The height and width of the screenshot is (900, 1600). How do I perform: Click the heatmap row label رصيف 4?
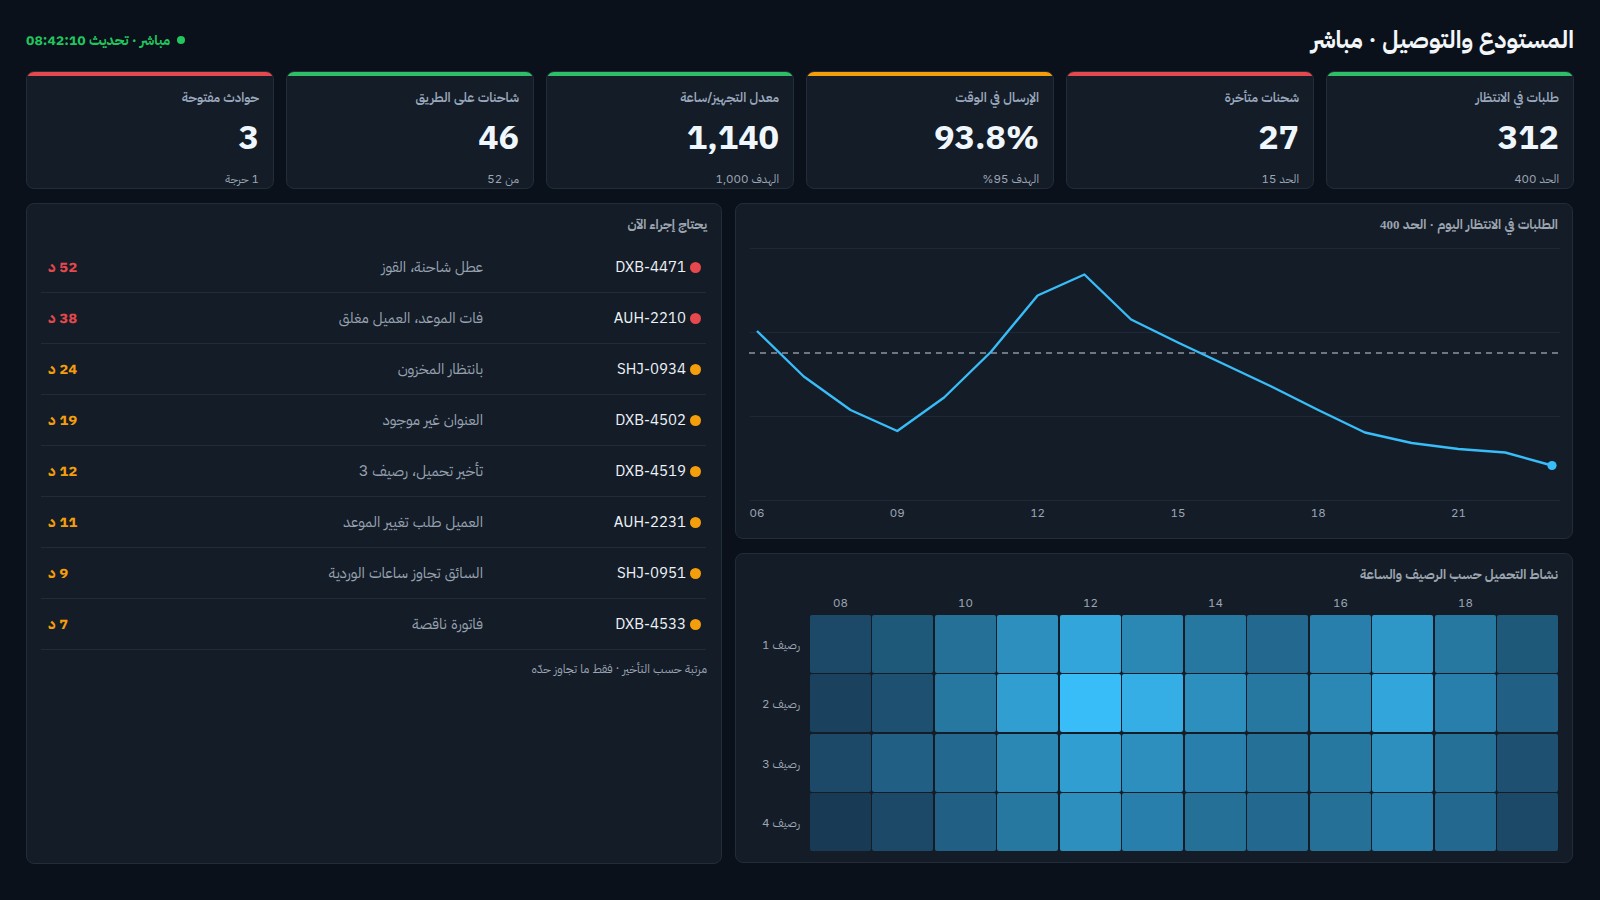pyautogui.click(x=781, y=823)
